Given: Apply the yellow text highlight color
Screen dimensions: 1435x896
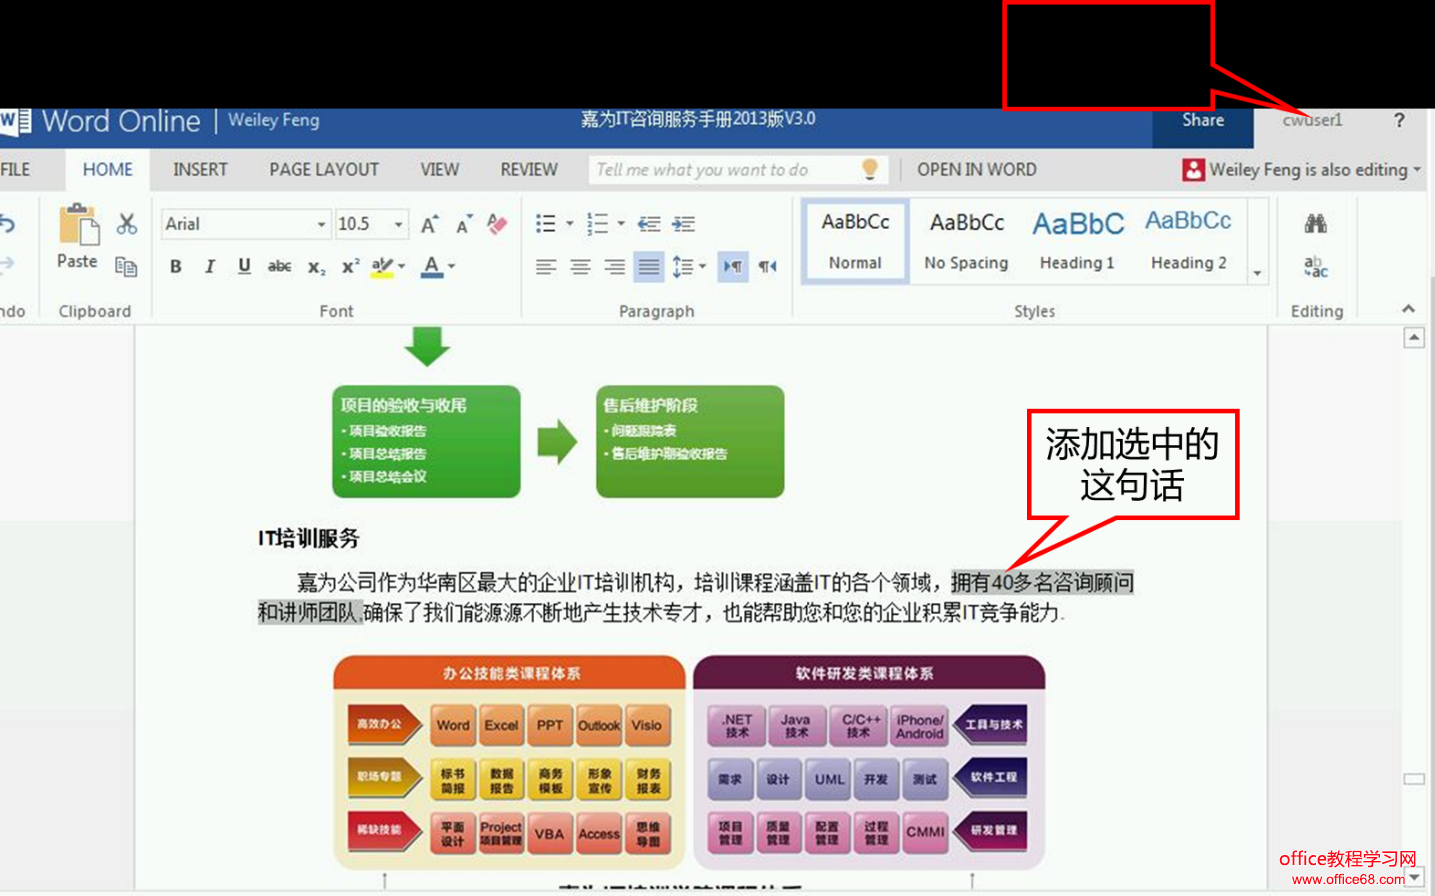Looking at the screenshot, I should click(382, 266).
